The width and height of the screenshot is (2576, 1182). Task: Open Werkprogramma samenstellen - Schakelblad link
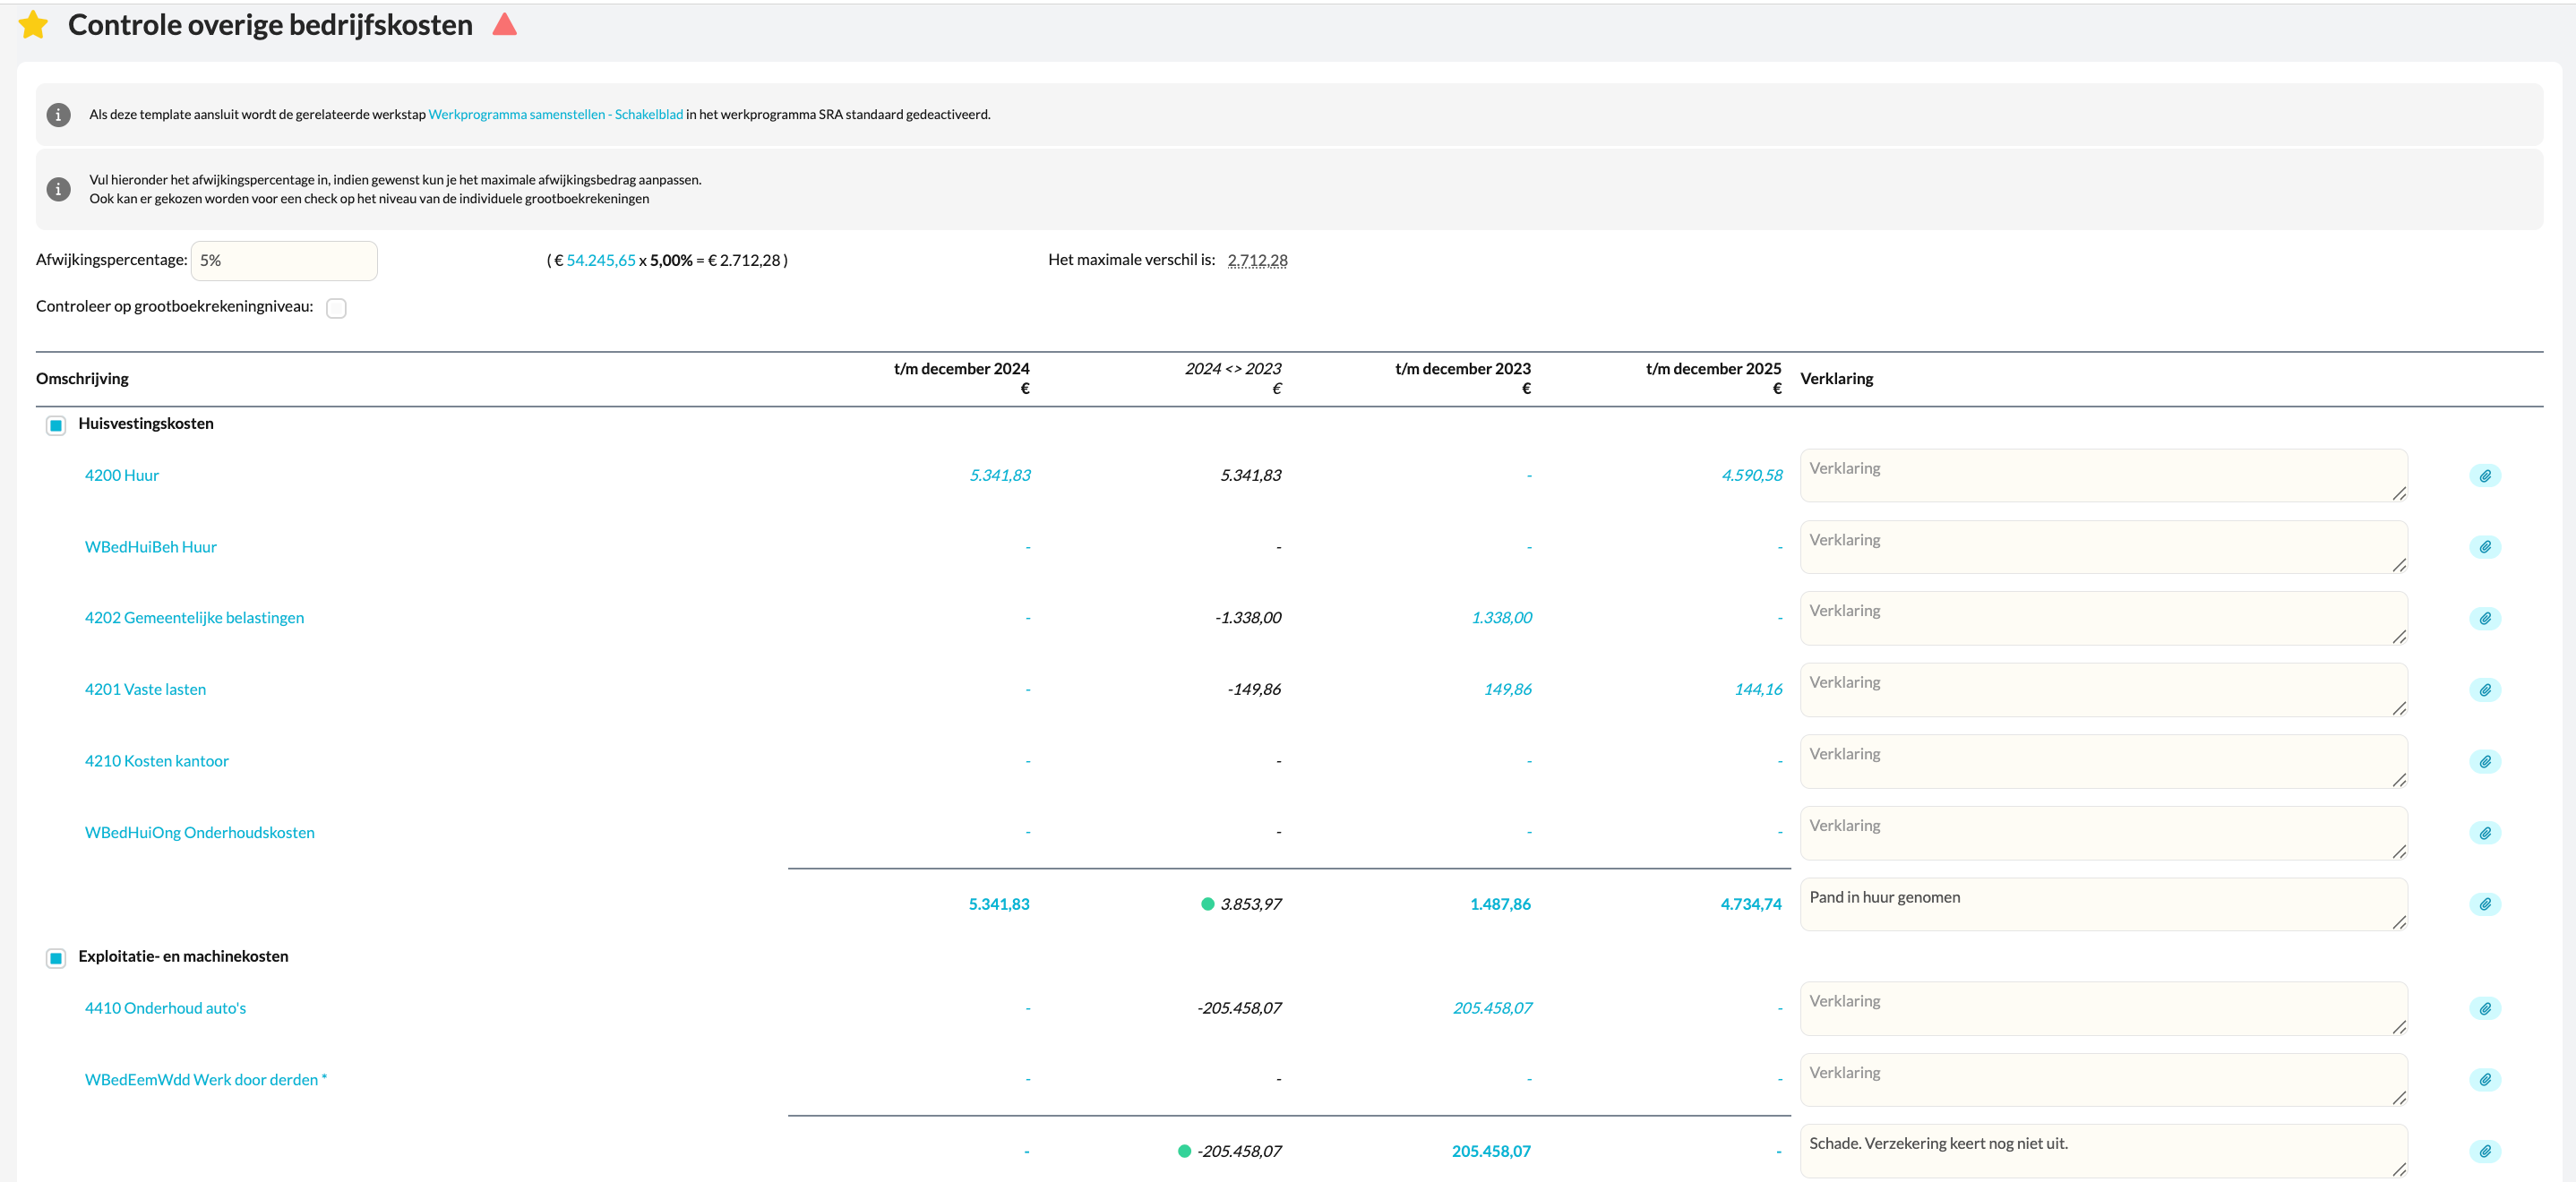(x=555, y=115)
